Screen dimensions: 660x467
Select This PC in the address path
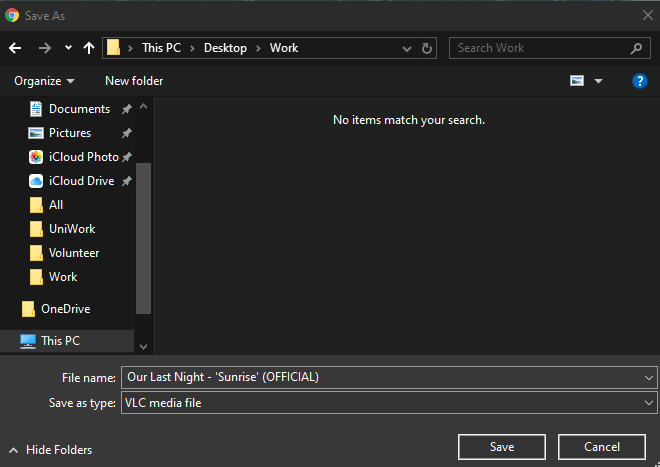coord(161,48)
